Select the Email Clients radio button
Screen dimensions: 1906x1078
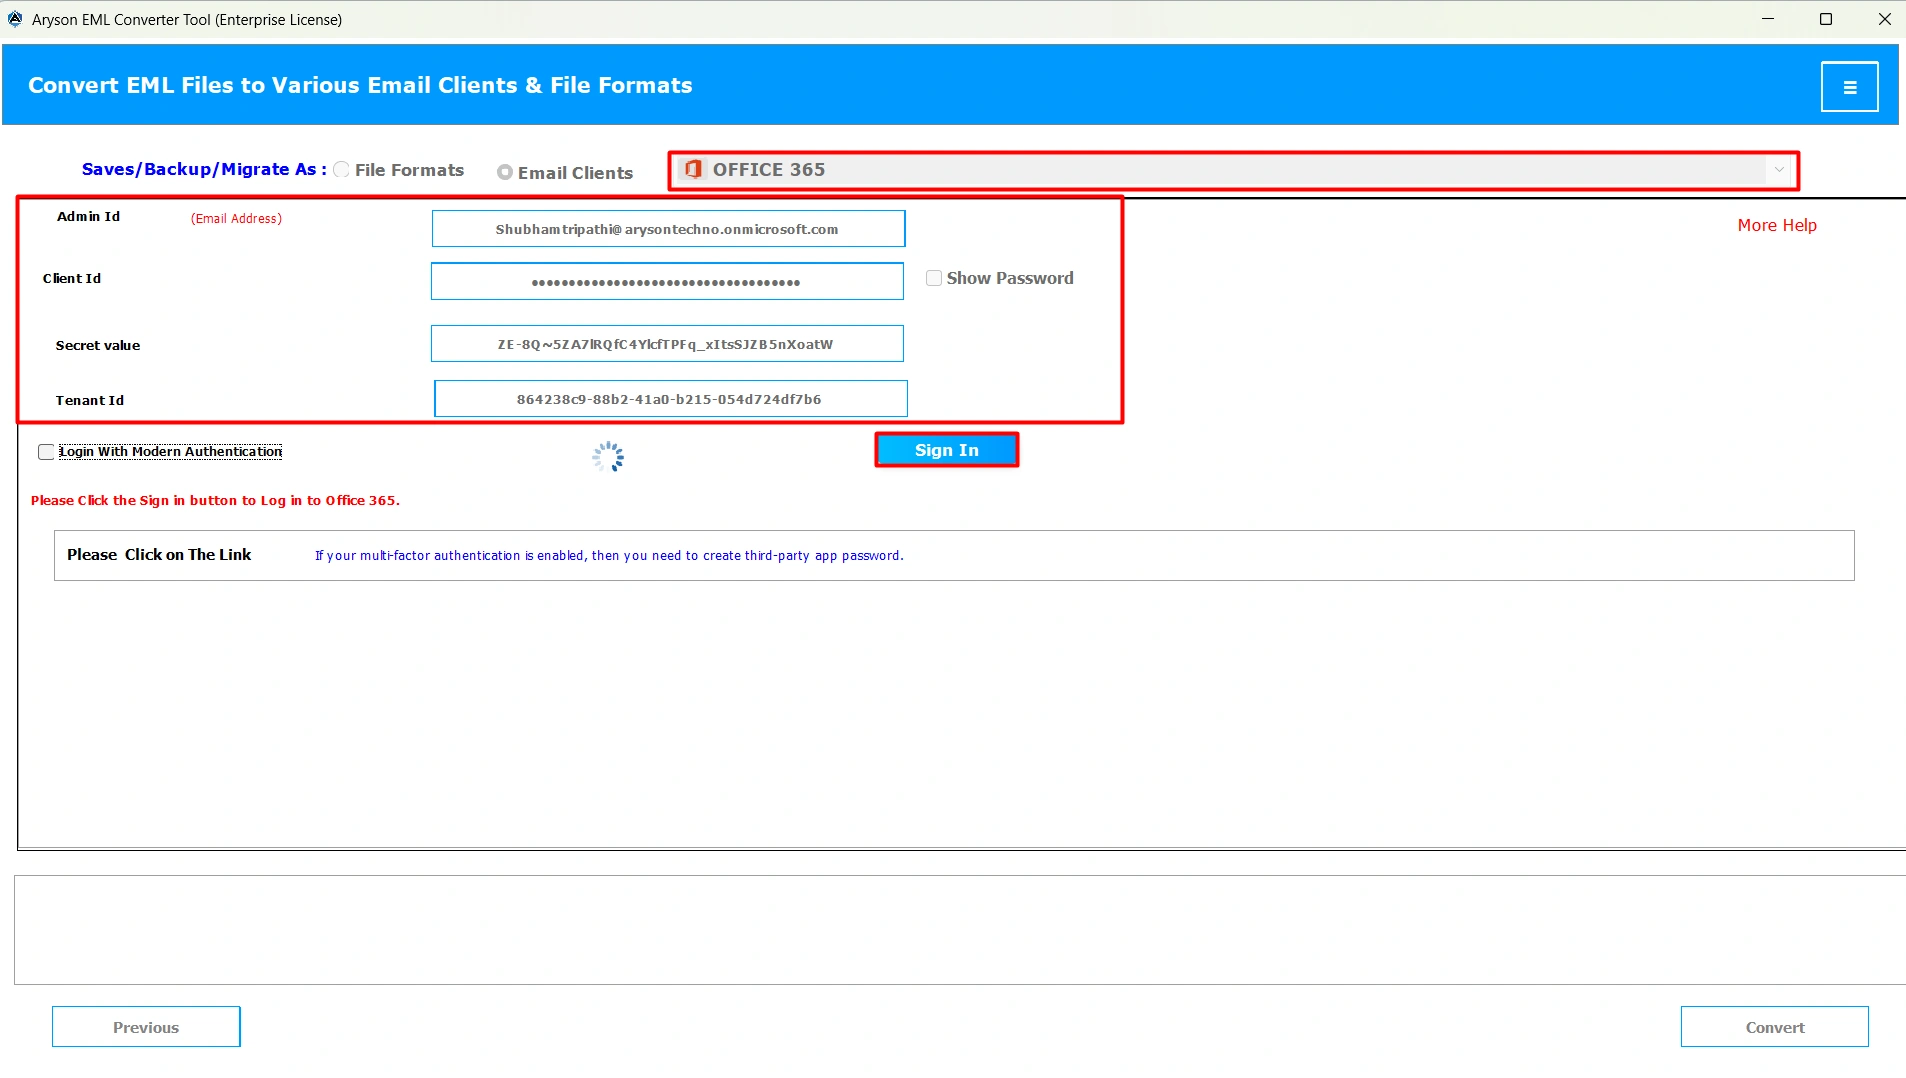tap(505, 172)
